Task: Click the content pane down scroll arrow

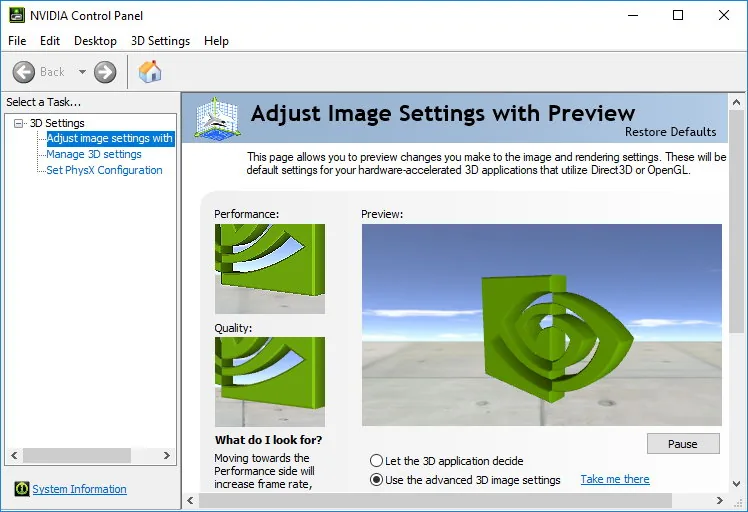Action: click(736, 484)
